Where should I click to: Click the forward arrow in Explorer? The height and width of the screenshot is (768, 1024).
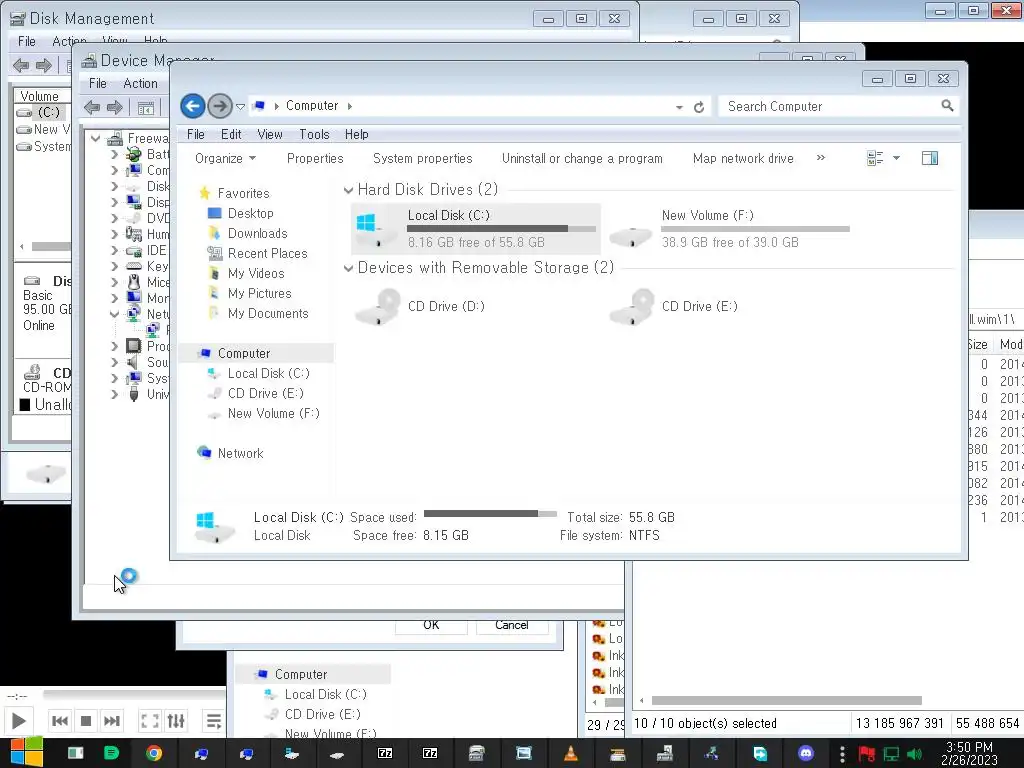220,106
